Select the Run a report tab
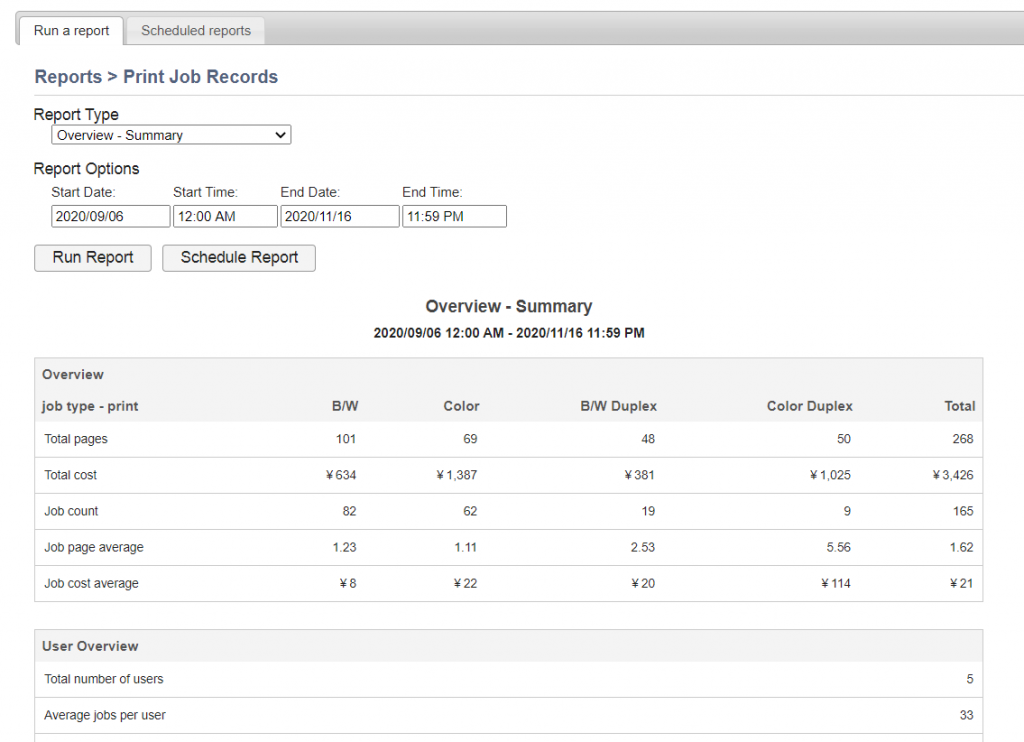The image size is (1024, 742). click(71, 31)
